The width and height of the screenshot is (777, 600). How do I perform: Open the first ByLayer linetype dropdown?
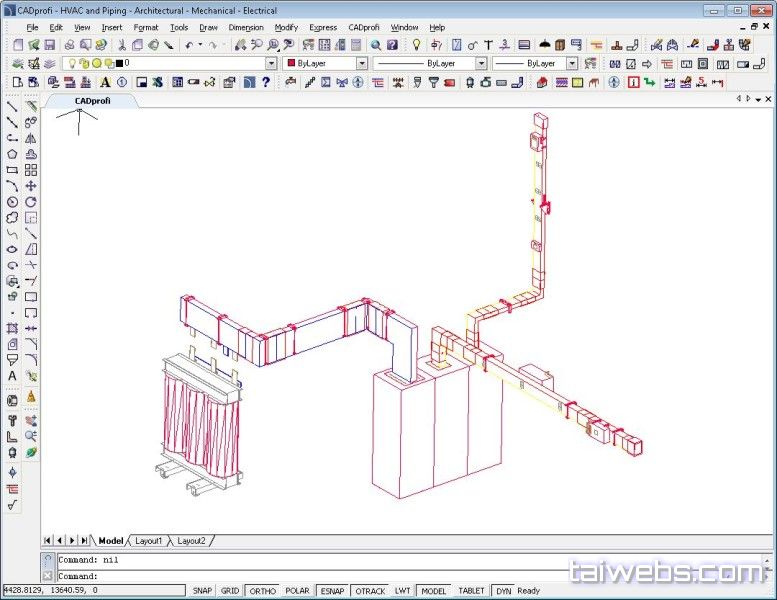point(481,63)
